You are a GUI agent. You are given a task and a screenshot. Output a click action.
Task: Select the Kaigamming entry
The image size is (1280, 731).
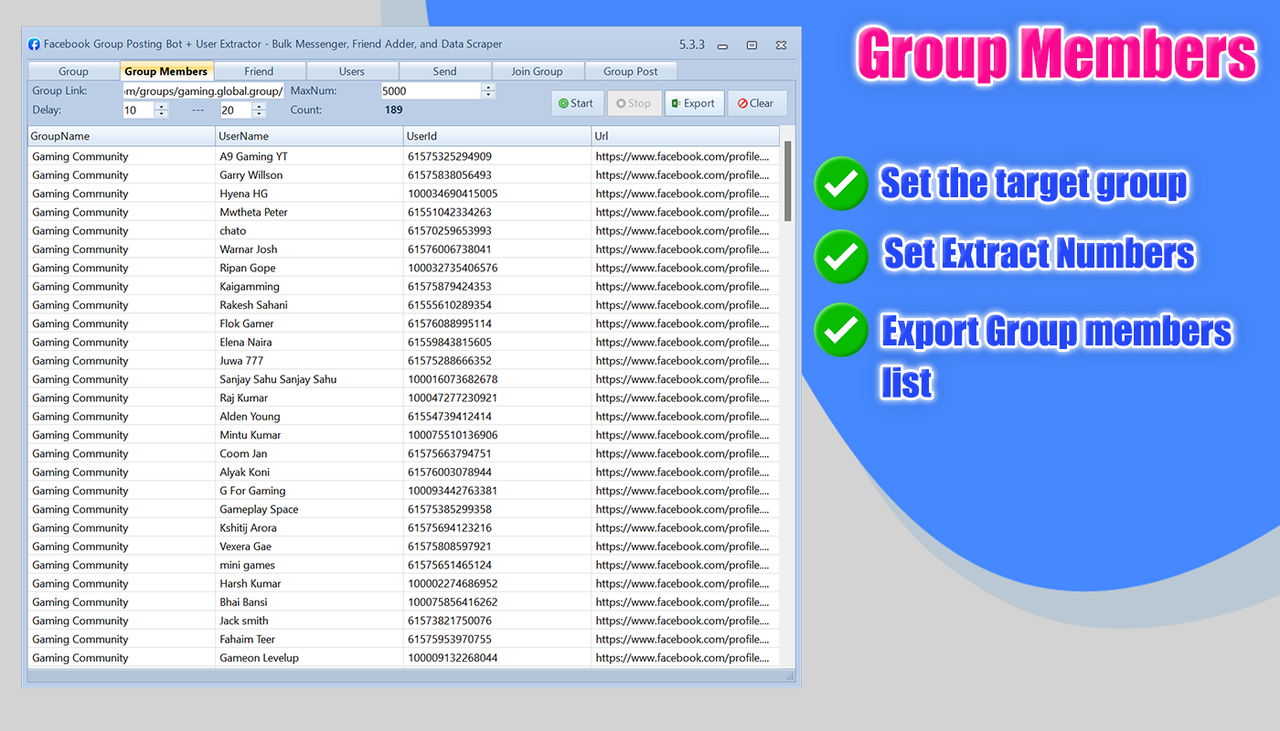click(403, 286)
